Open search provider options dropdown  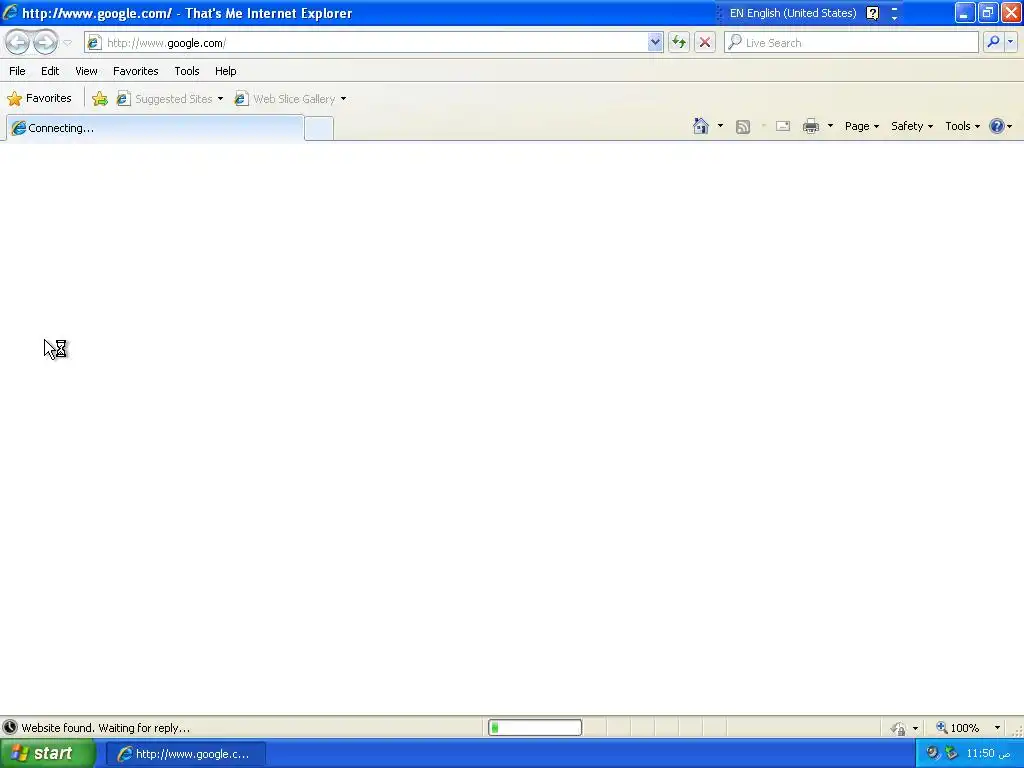(1010, 42)
